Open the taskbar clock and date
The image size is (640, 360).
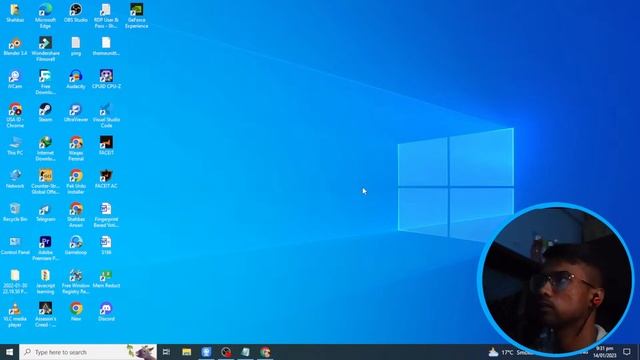pyautogui.click(x=605, y=352)
